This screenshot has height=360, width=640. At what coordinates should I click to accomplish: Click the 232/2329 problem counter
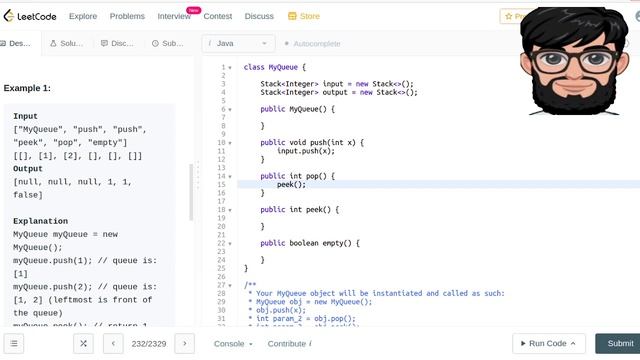149,344
